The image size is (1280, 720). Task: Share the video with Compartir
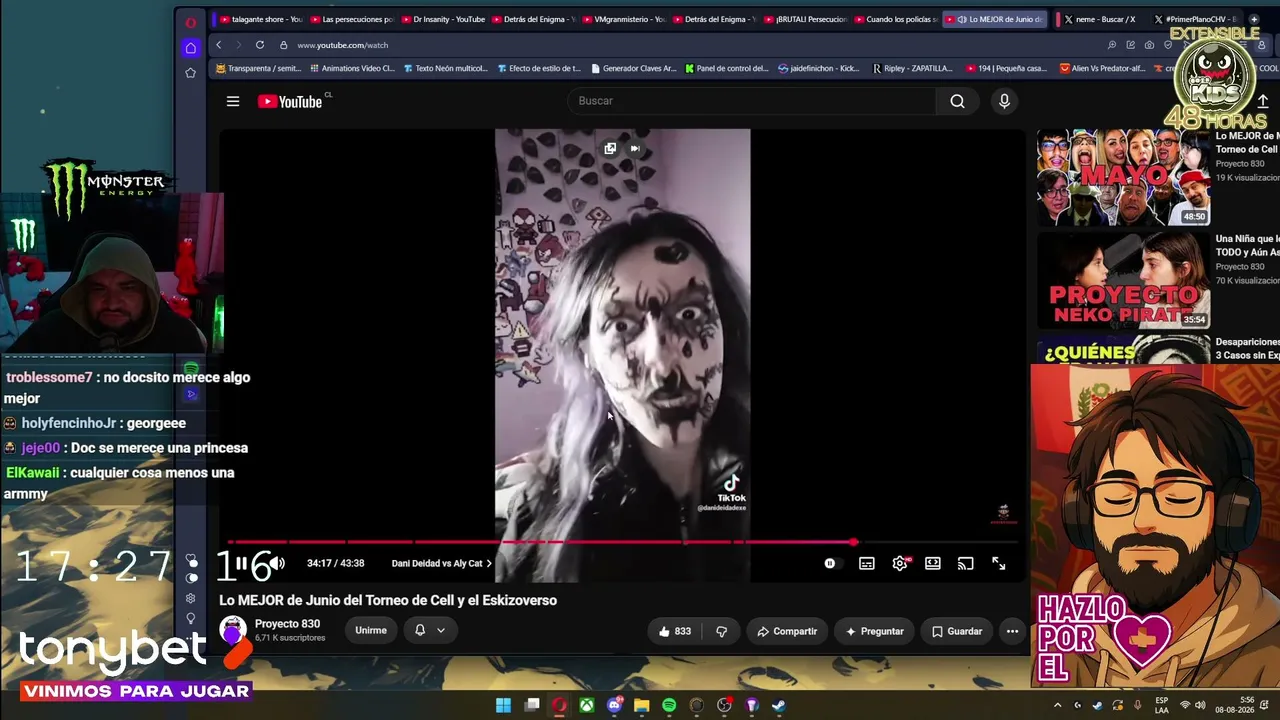click(787, 631)
